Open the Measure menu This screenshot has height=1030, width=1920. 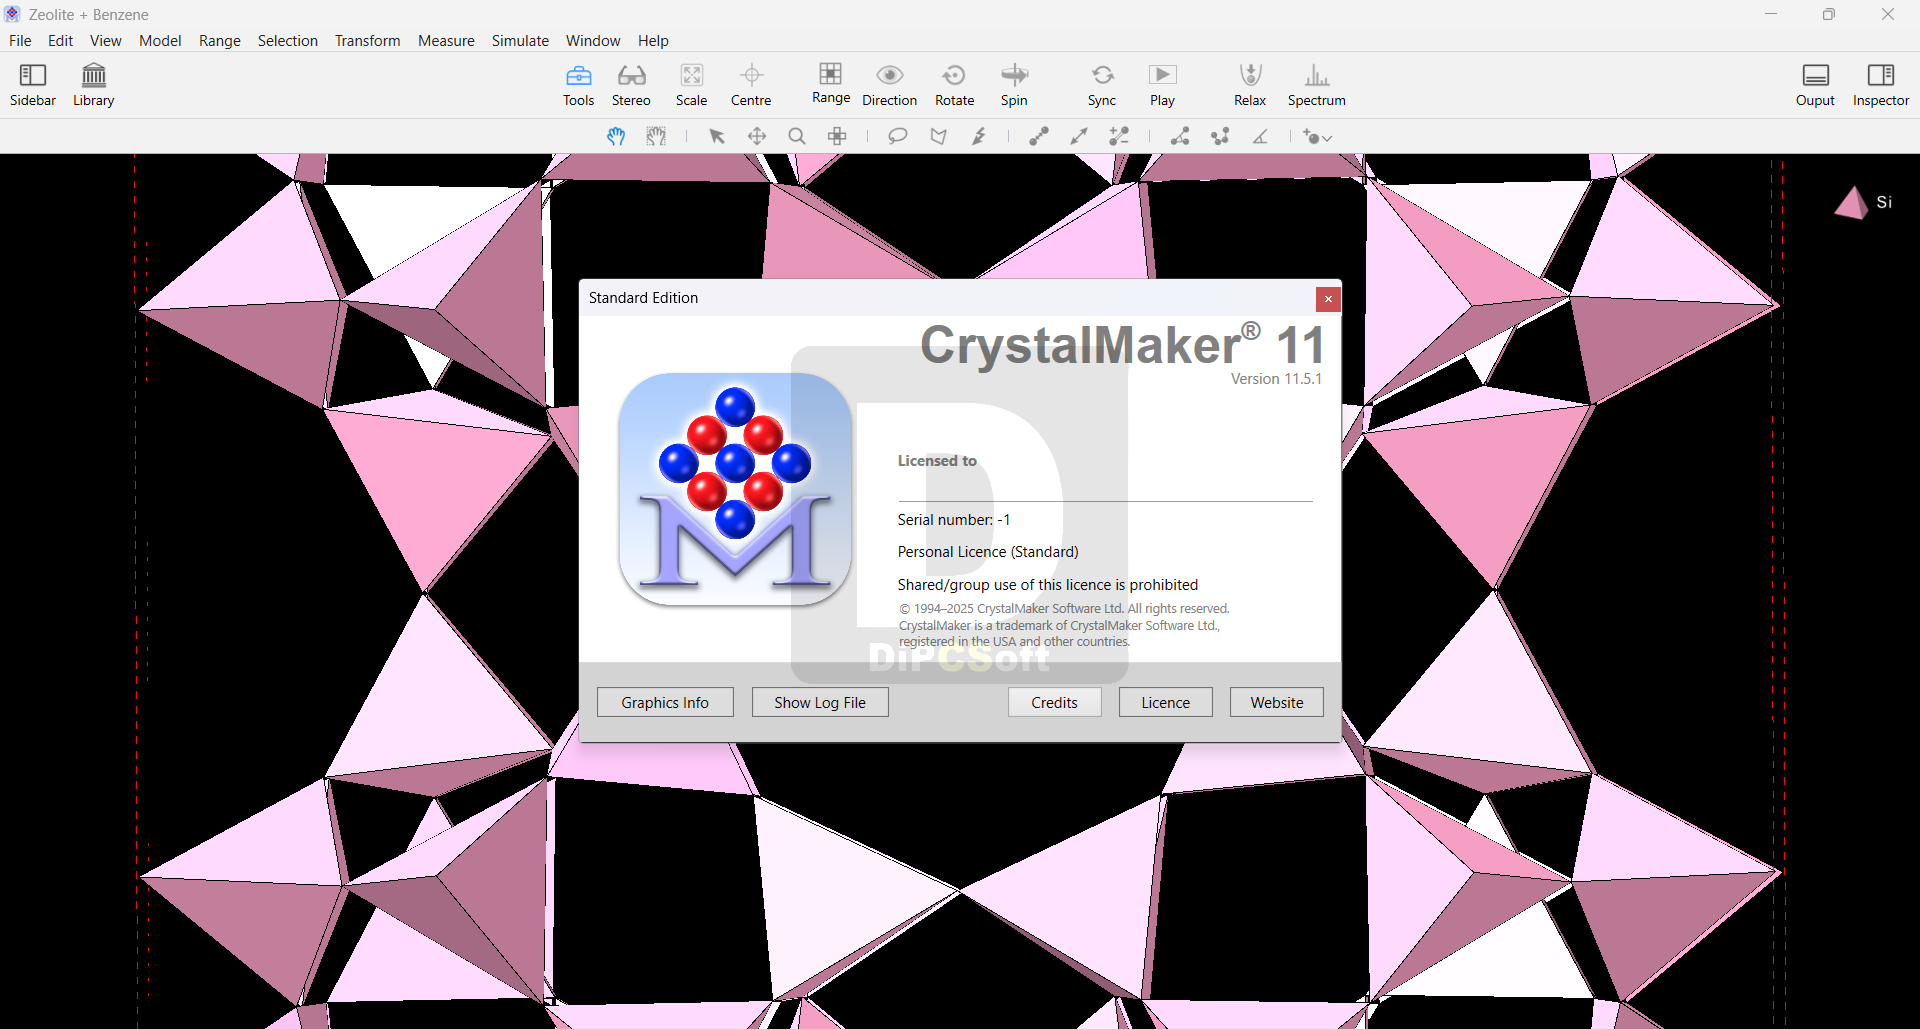[x=446, y=41]
